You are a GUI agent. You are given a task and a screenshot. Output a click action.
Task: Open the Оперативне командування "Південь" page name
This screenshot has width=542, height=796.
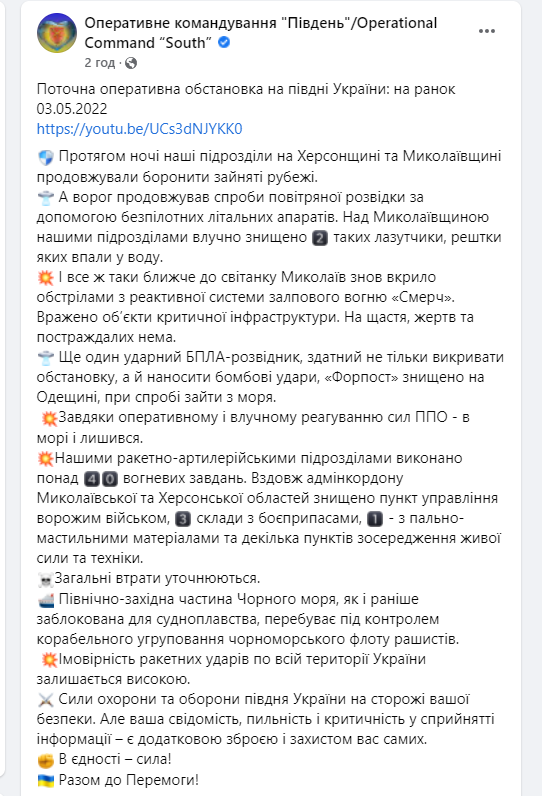(x=260, y=32)
